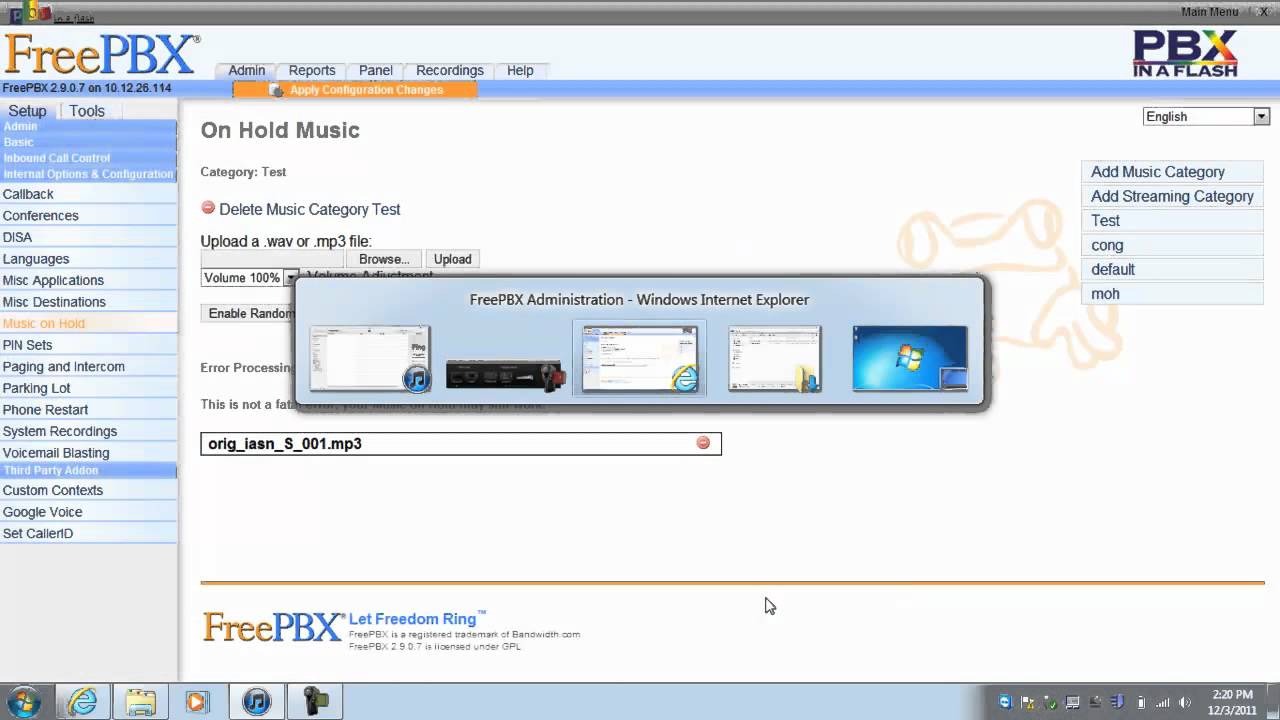1280x720 pixels.
Task: Open the Panel menu
Action: [x=376, y=70]
